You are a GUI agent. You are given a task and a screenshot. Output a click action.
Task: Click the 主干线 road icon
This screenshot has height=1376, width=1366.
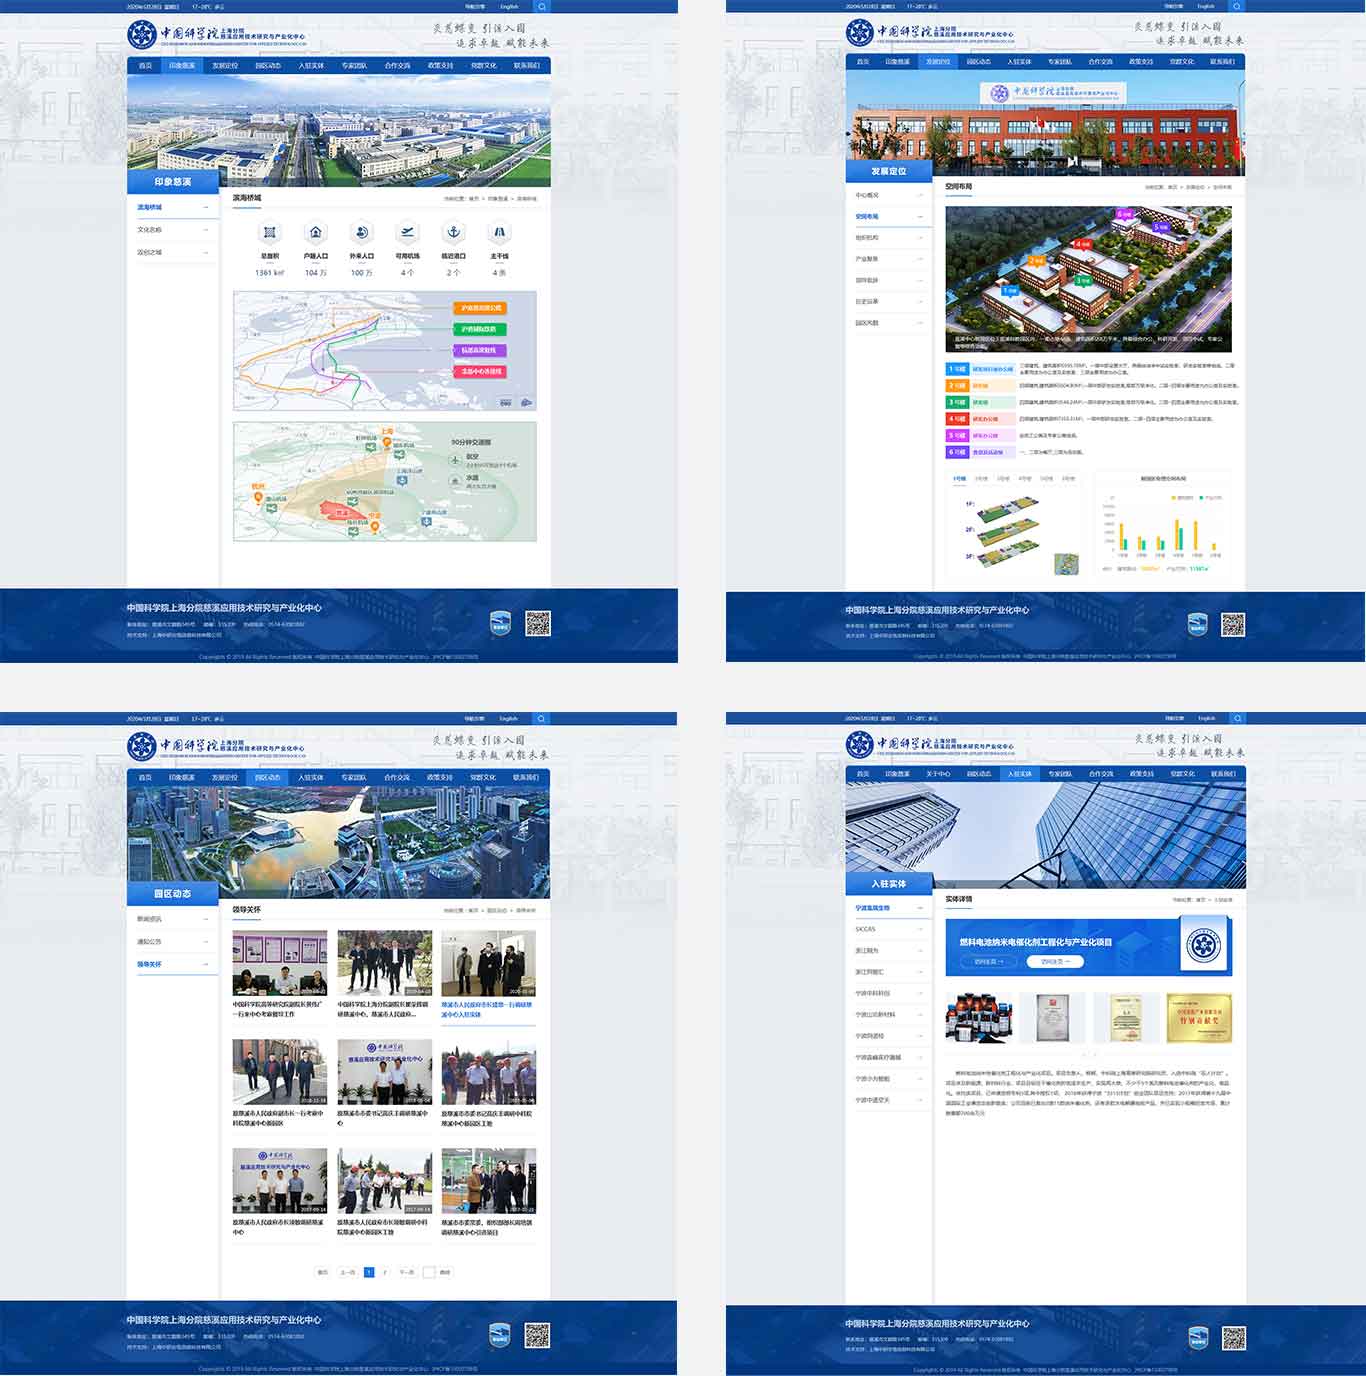click(499, 232)
